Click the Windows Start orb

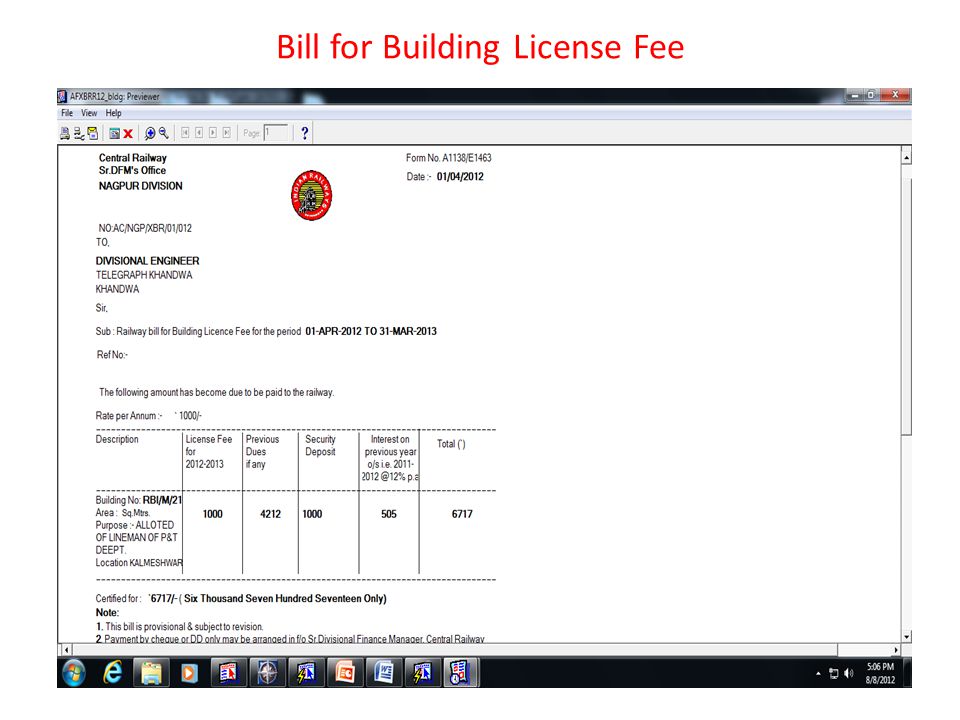pos(74,673)
